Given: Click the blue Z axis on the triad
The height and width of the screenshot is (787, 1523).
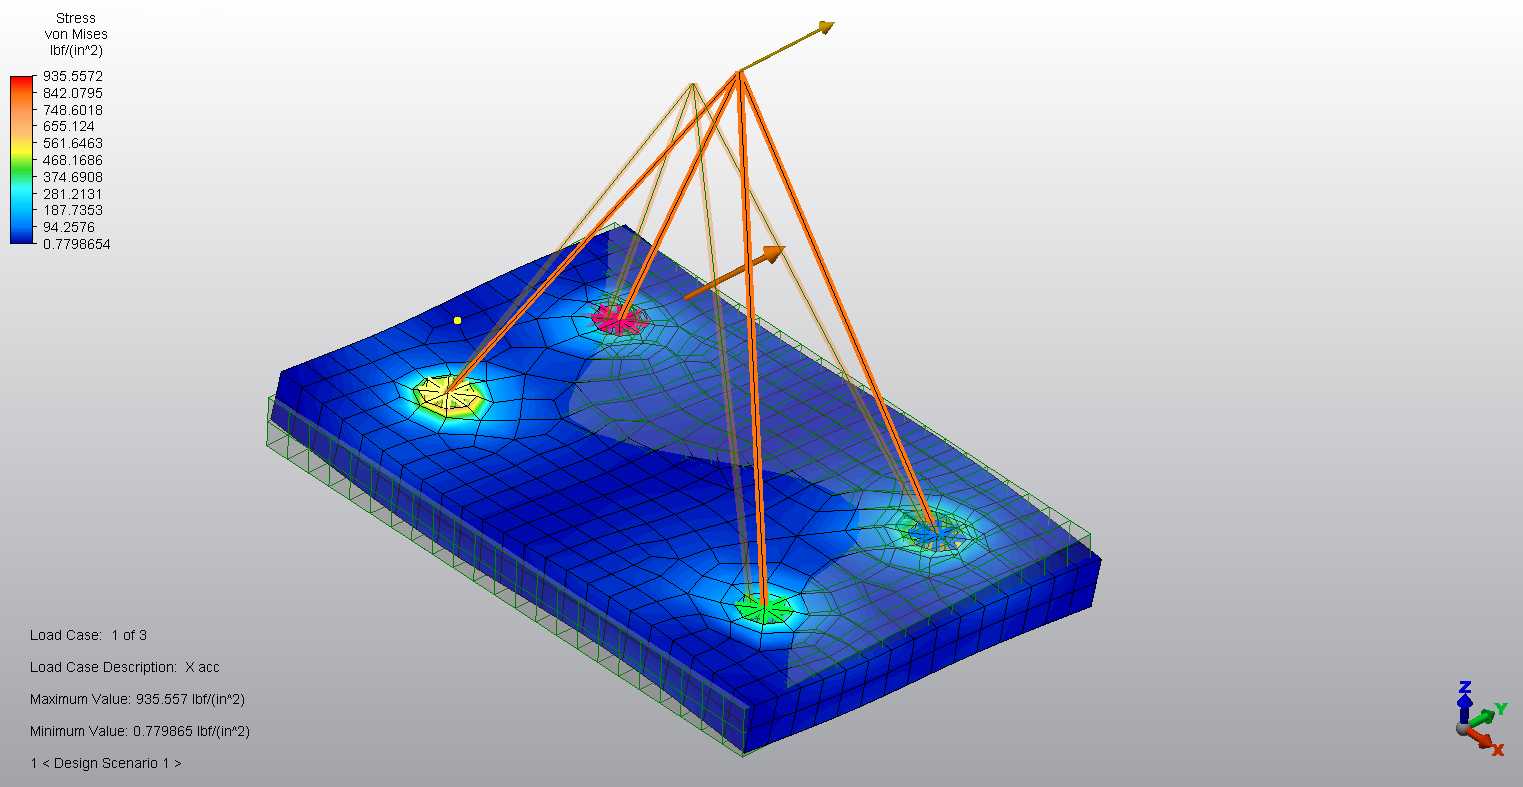Looking at the screenshot, I should click(1464, 698).
